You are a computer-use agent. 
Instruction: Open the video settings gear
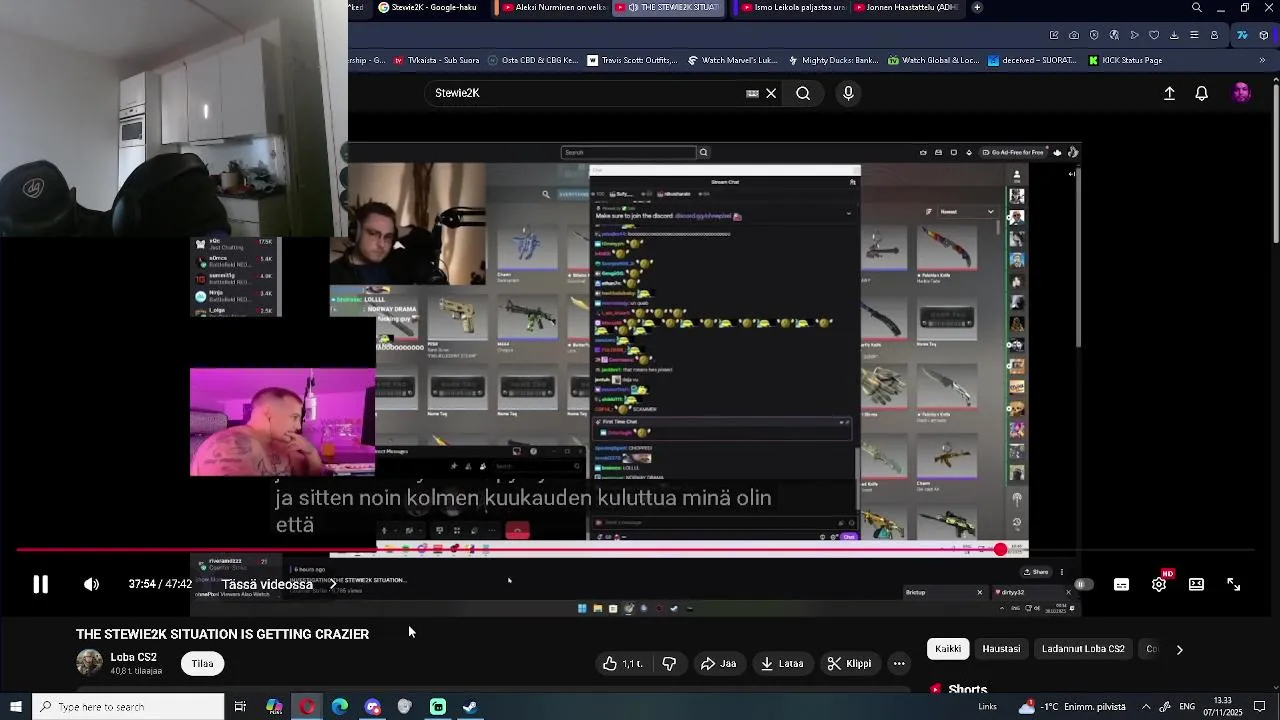pos(1159,585)
